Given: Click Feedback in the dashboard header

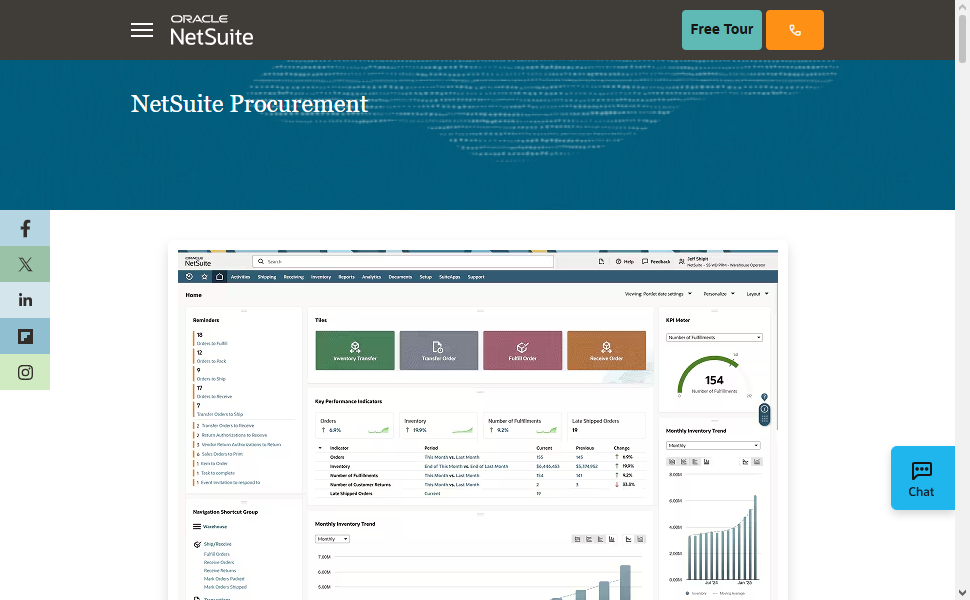Looking at the screenshot, I should point(656,262).
